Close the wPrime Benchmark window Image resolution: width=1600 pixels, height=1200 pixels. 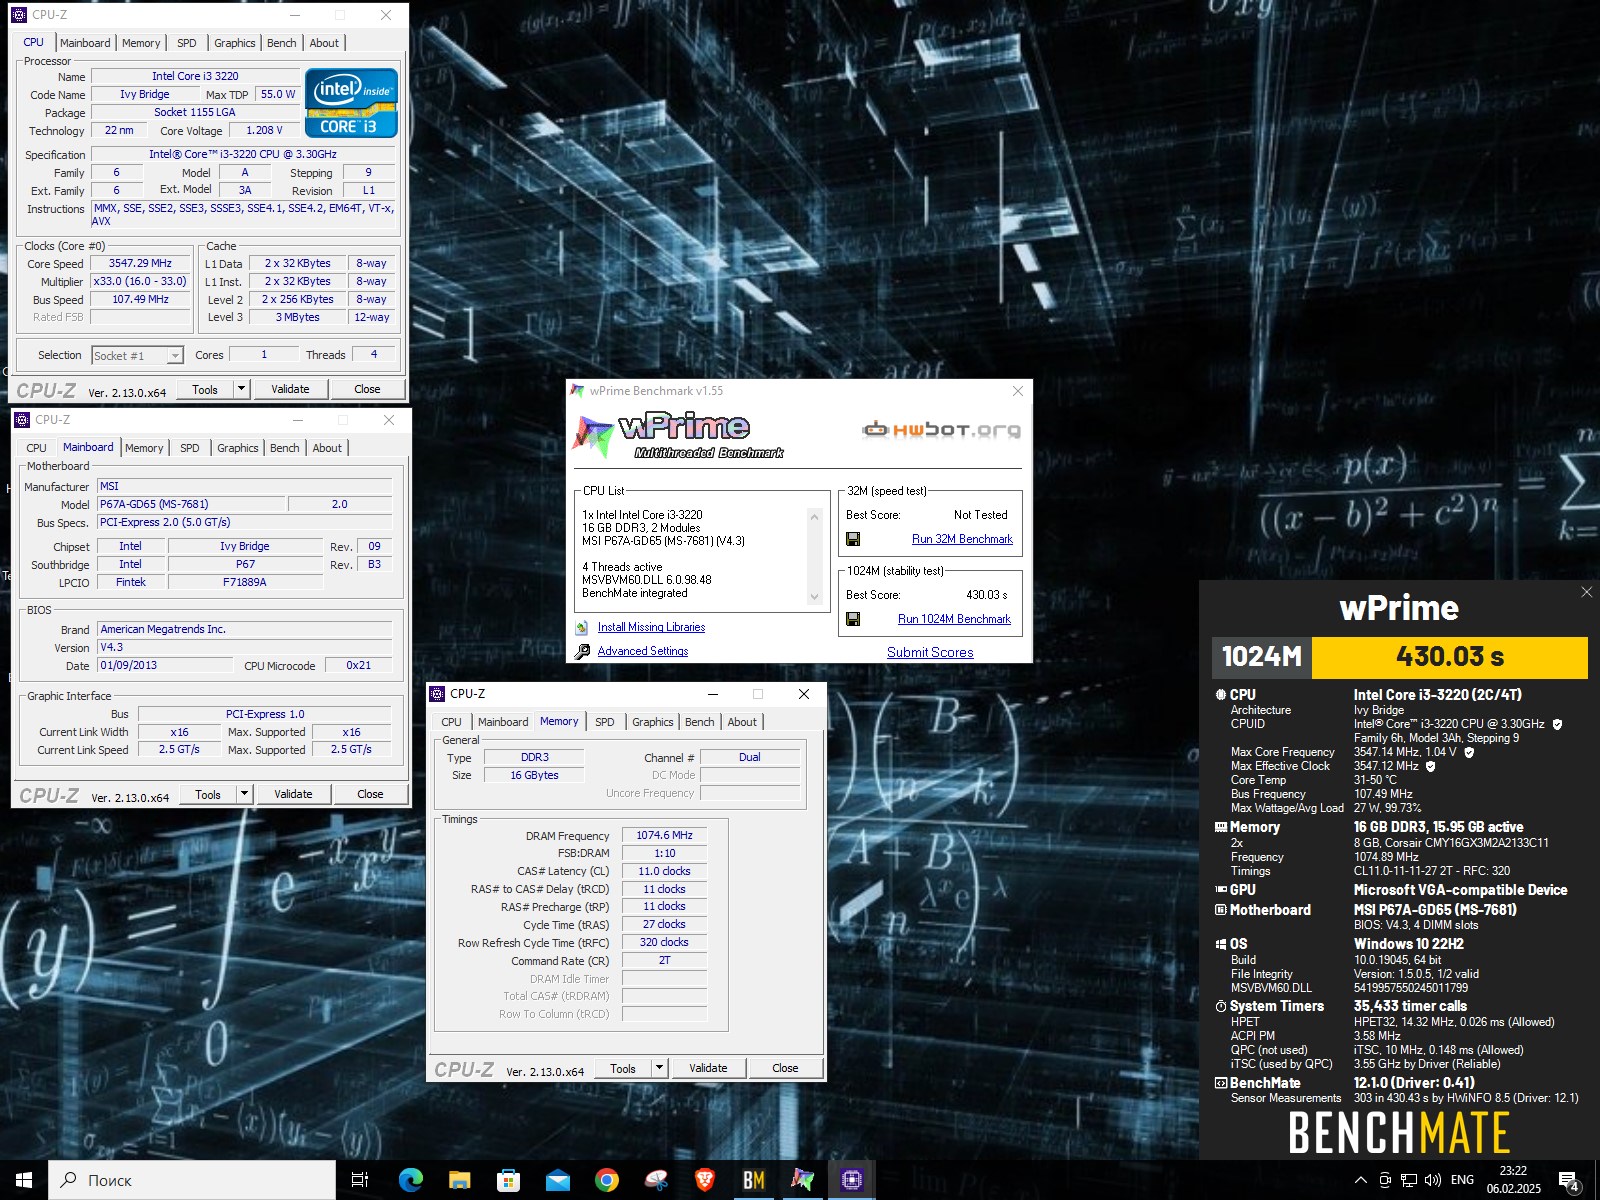[1017, 391]
